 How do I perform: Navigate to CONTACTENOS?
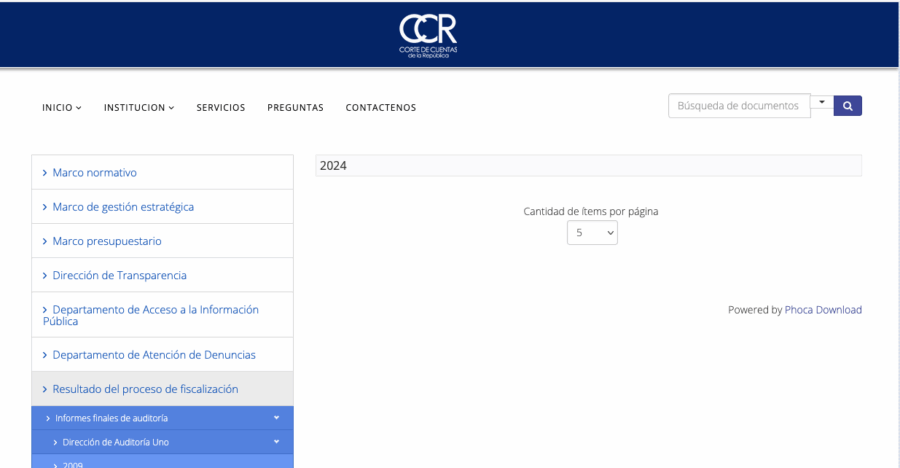(x=381, y=108)
